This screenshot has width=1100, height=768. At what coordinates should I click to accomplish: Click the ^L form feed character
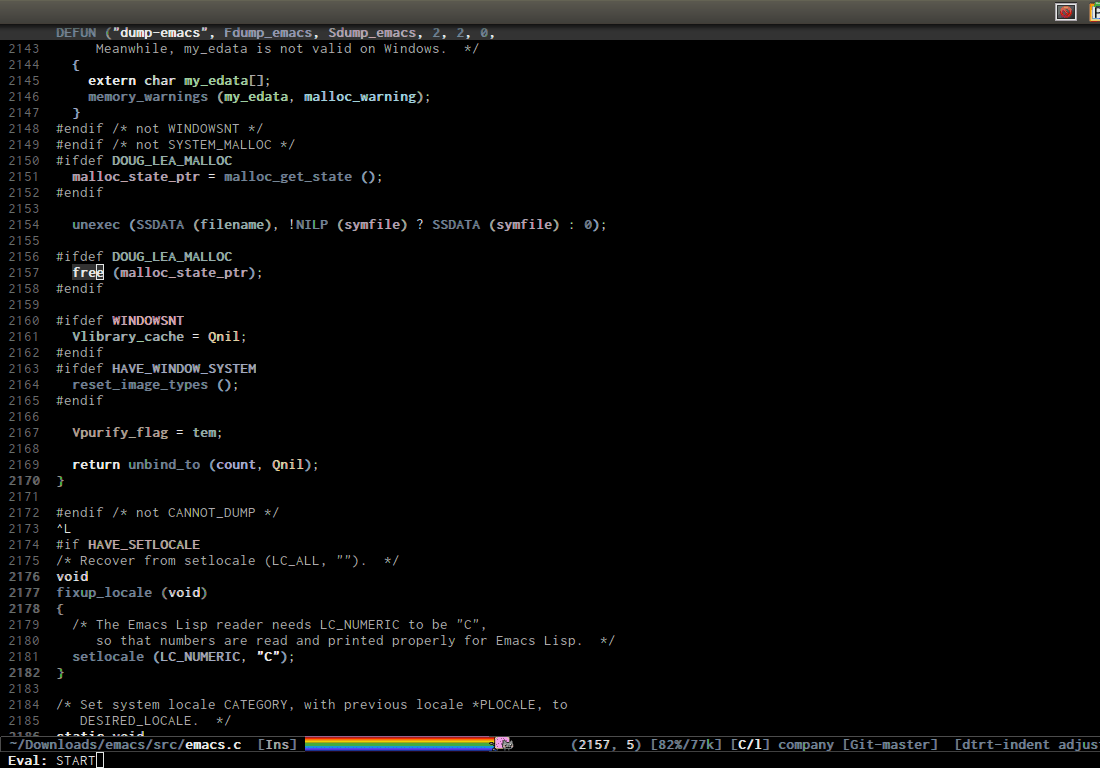point(64,529)
